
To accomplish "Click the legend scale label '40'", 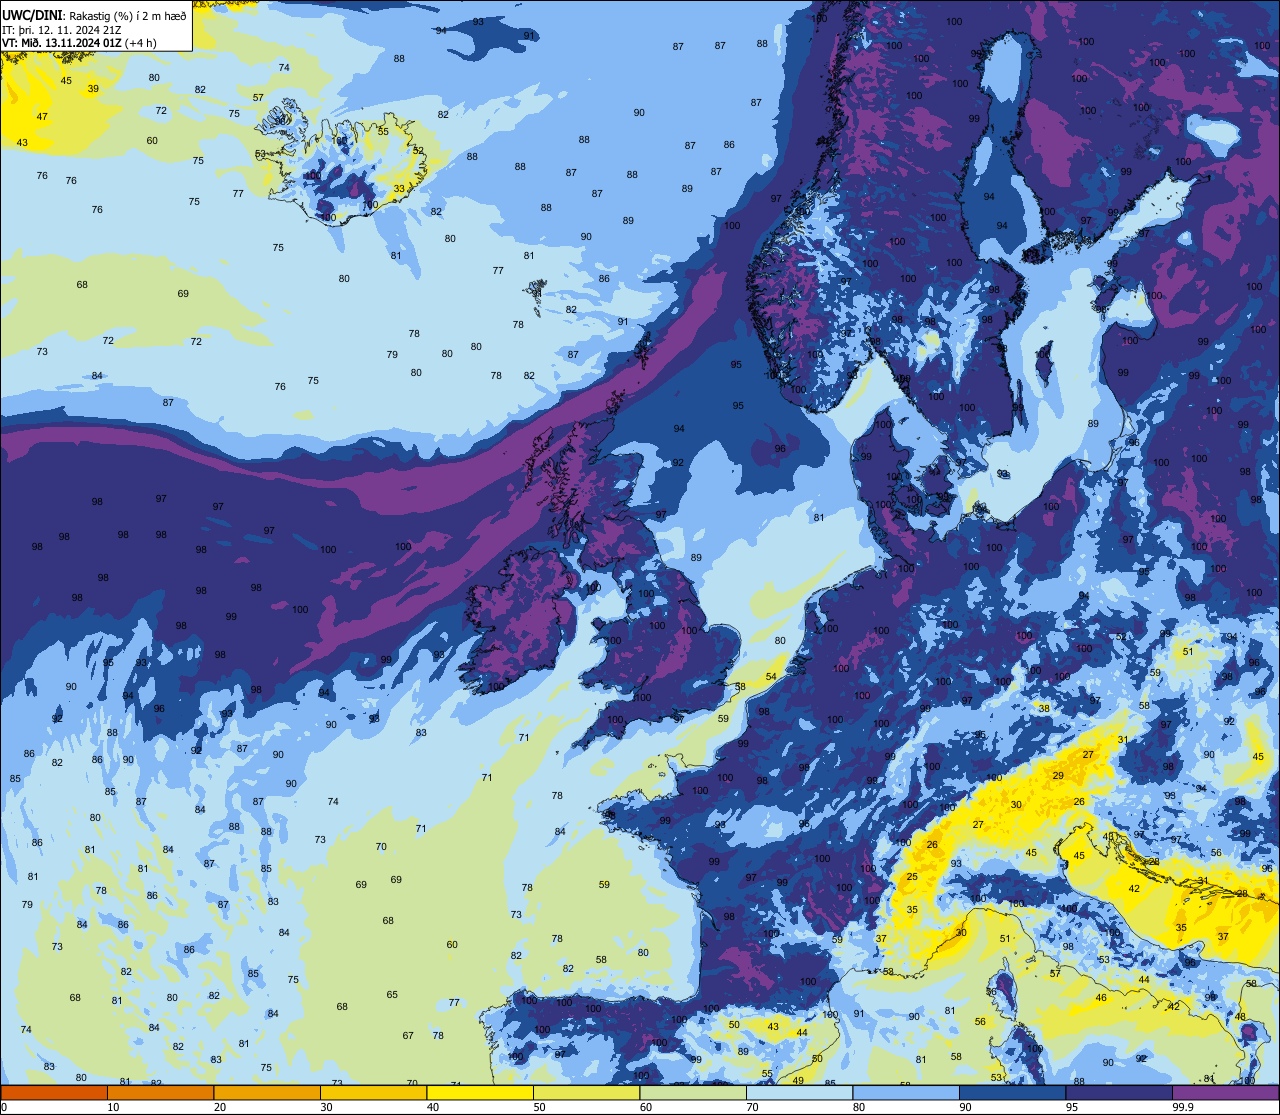I will [433, 1107].
